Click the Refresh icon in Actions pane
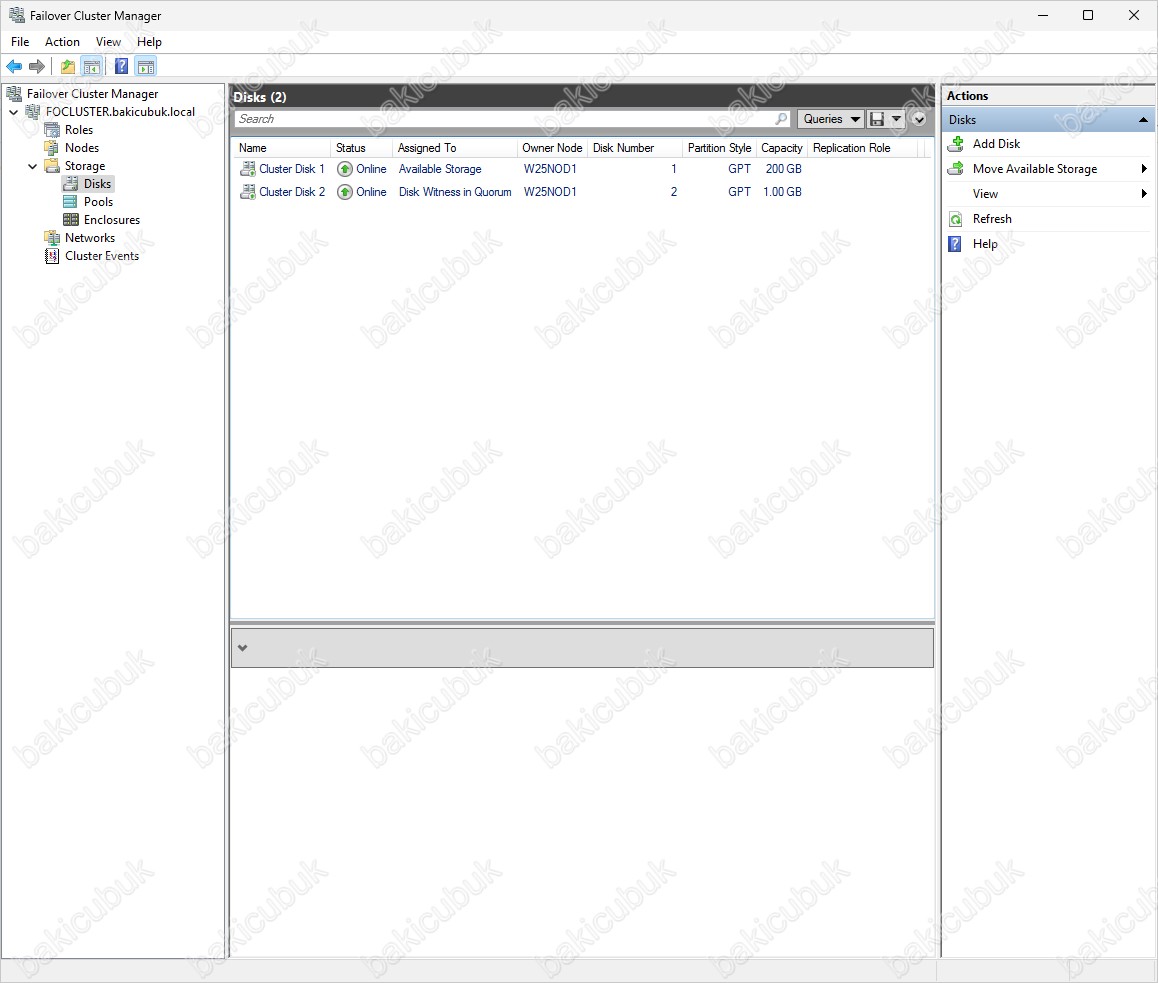The image size is (1158, 983). tap(956, 219)
